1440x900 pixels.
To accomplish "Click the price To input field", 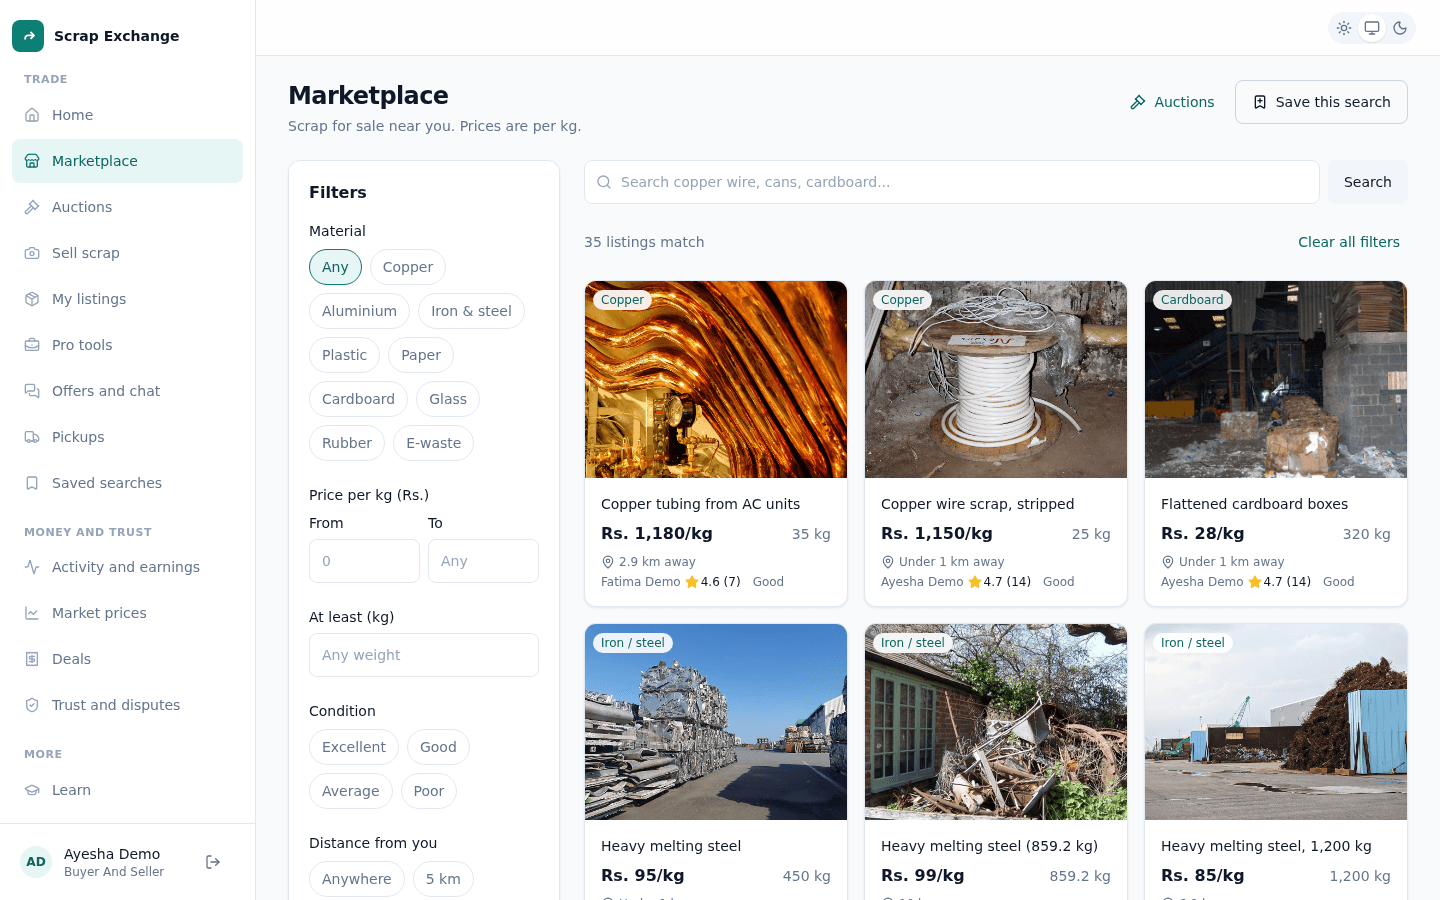I will click(x=483, y=561).
